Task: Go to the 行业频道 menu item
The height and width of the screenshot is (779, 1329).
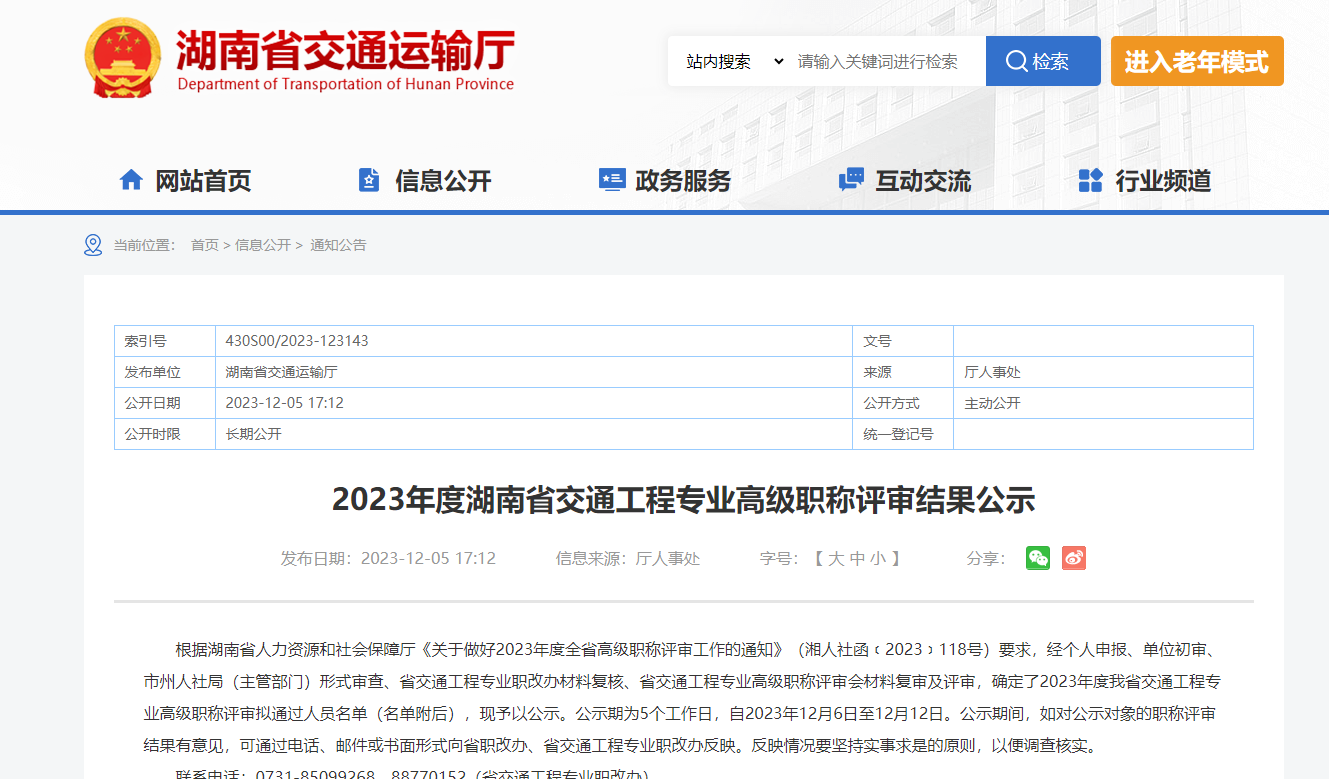Action: (1163, 181)
